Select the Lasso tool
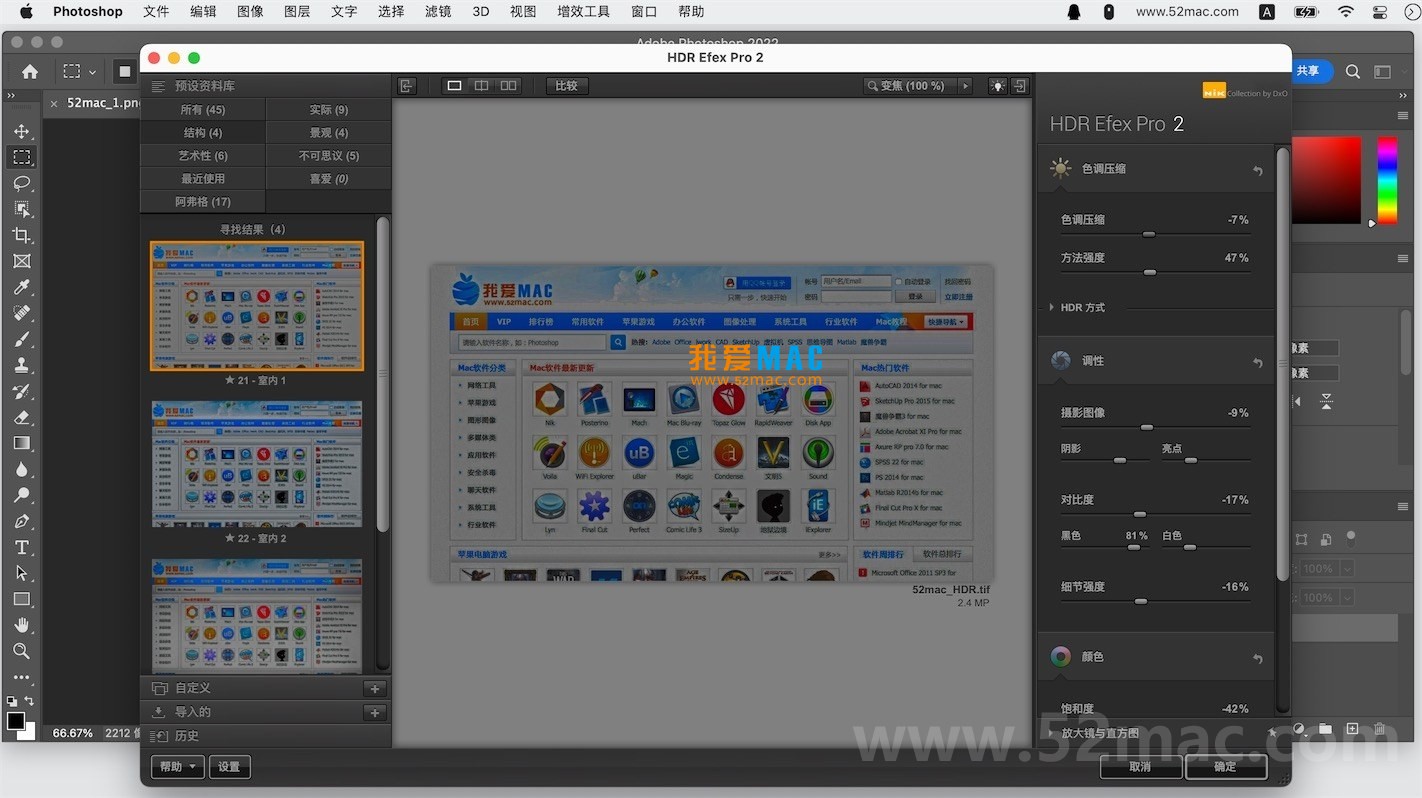 tap(22, 183)
